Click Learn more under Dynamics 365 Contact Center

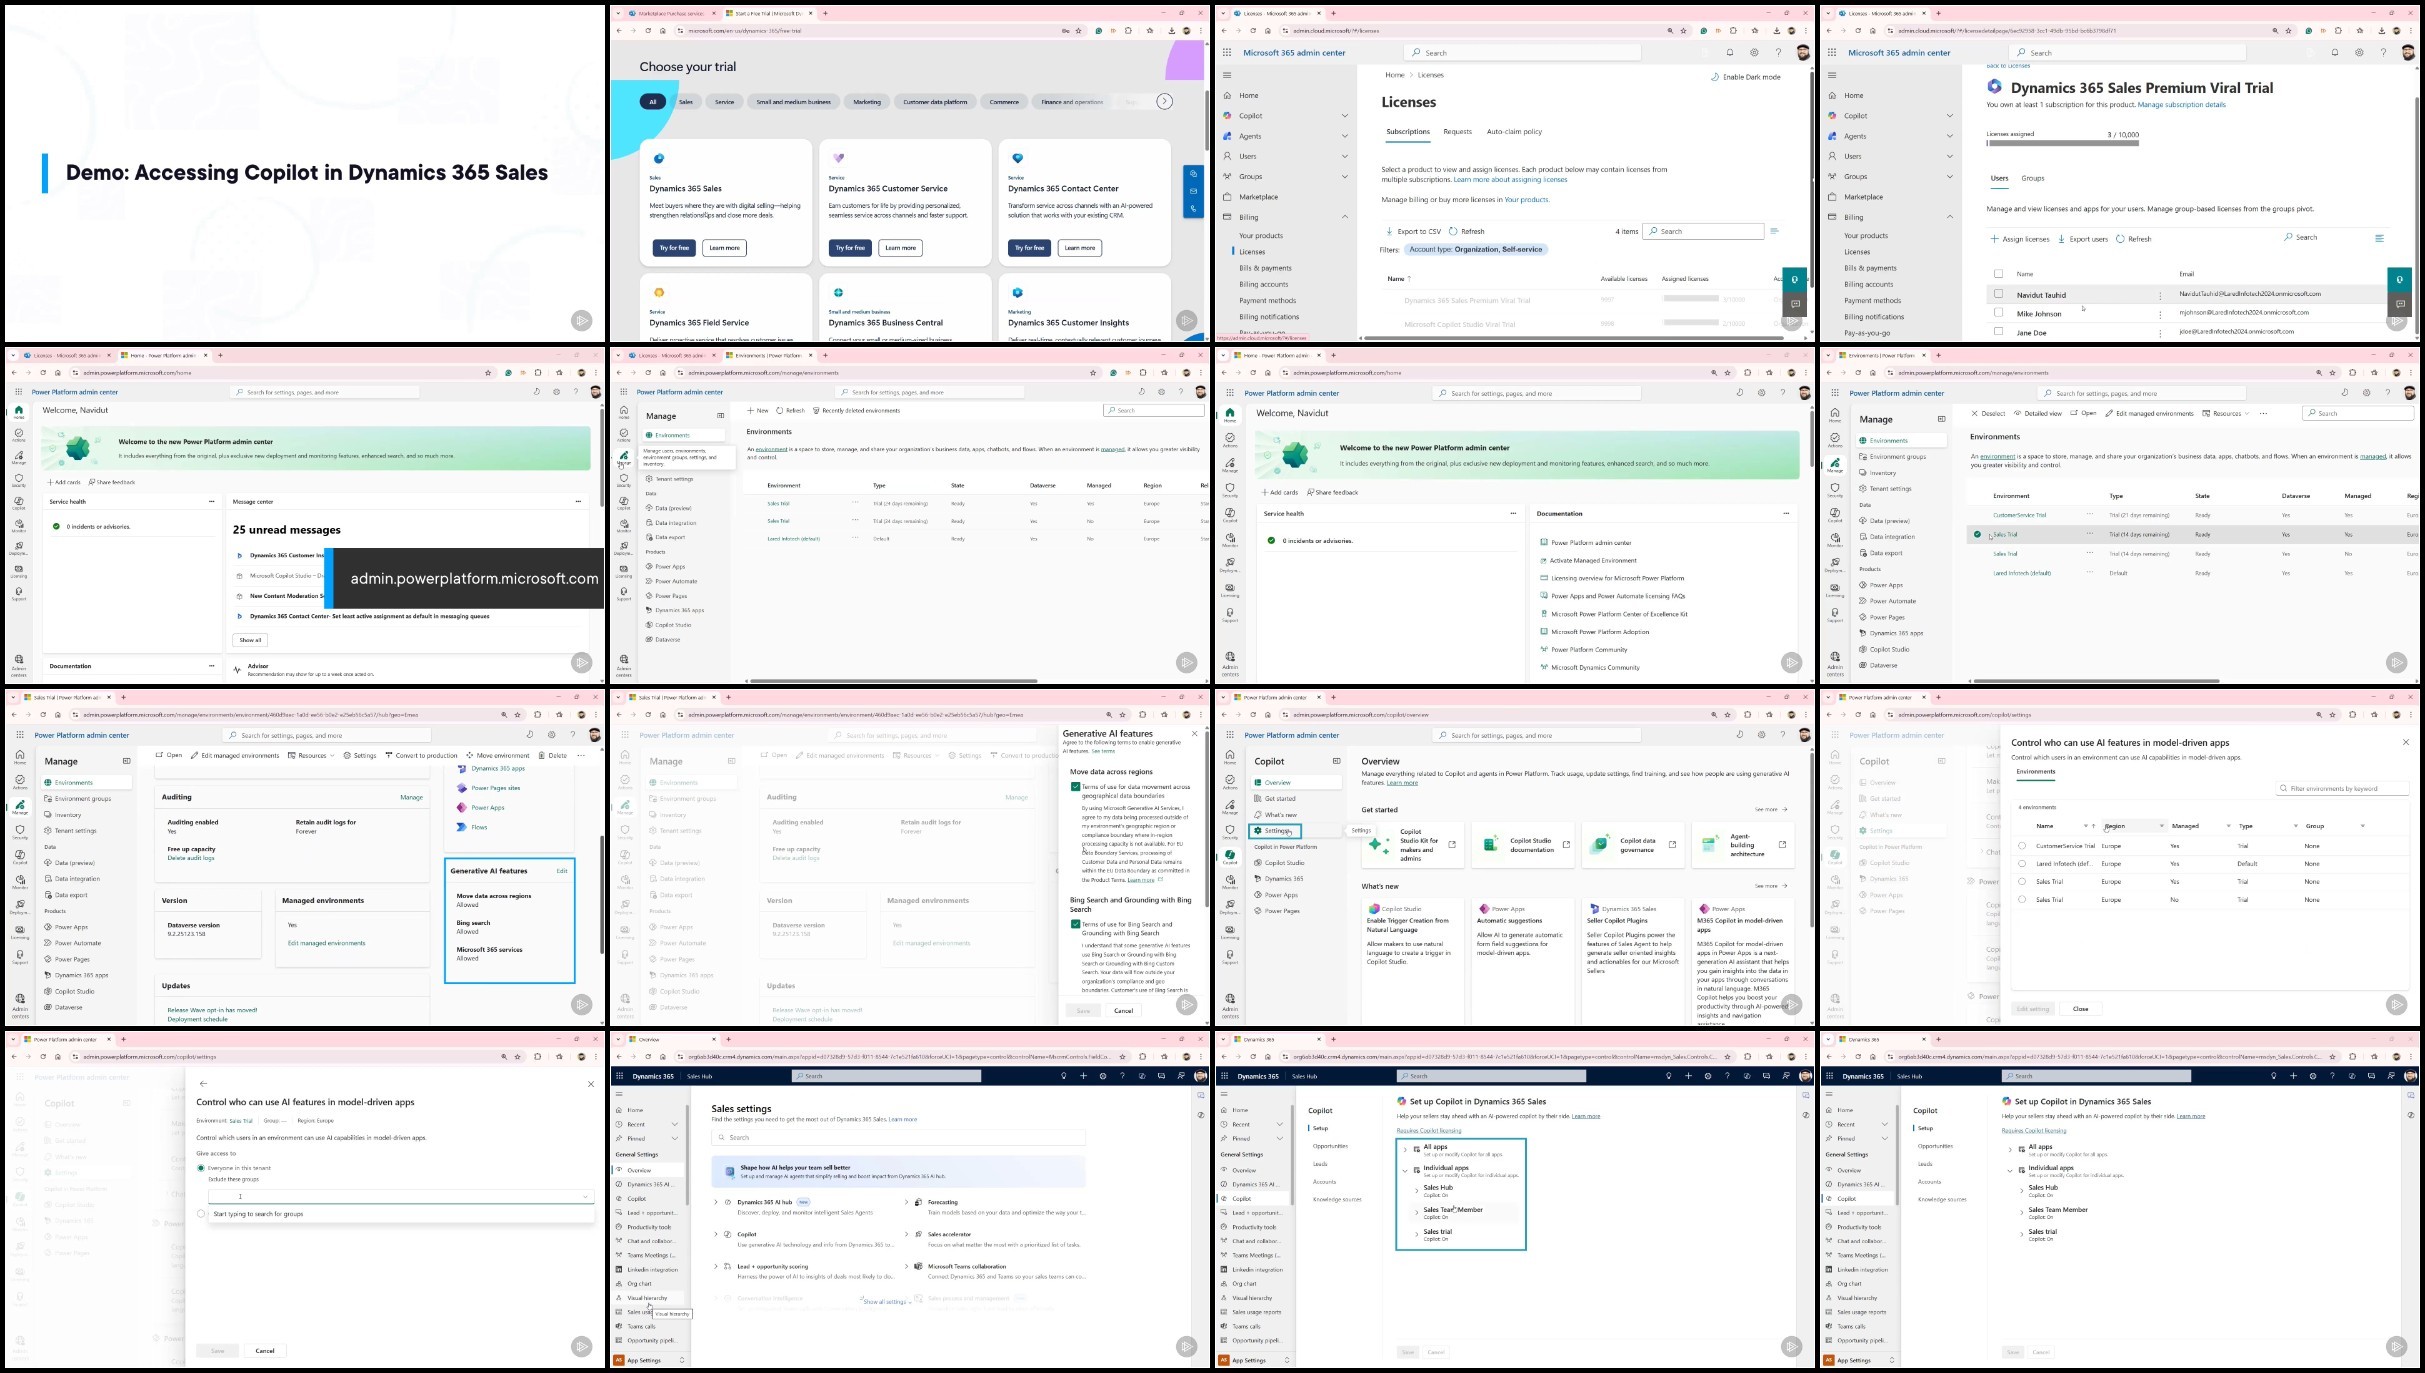coord(1079,248)
